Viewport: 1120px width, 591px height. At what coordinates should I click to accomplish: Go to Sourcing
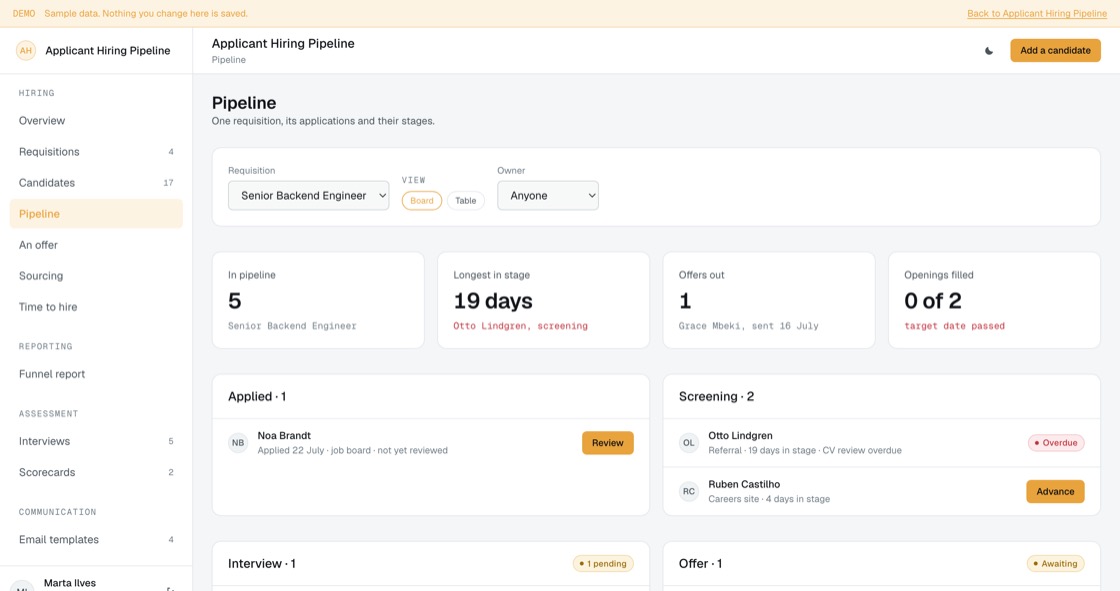(96, 276)
